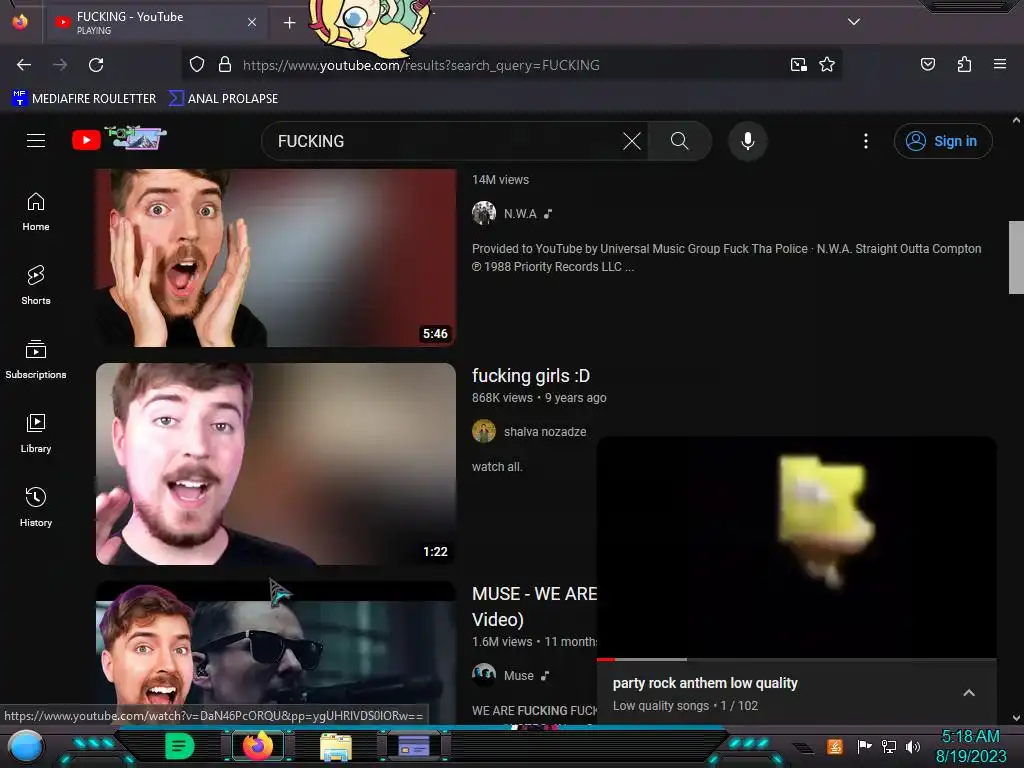Open the 5:46 video thumbnail

coord(276,258)
